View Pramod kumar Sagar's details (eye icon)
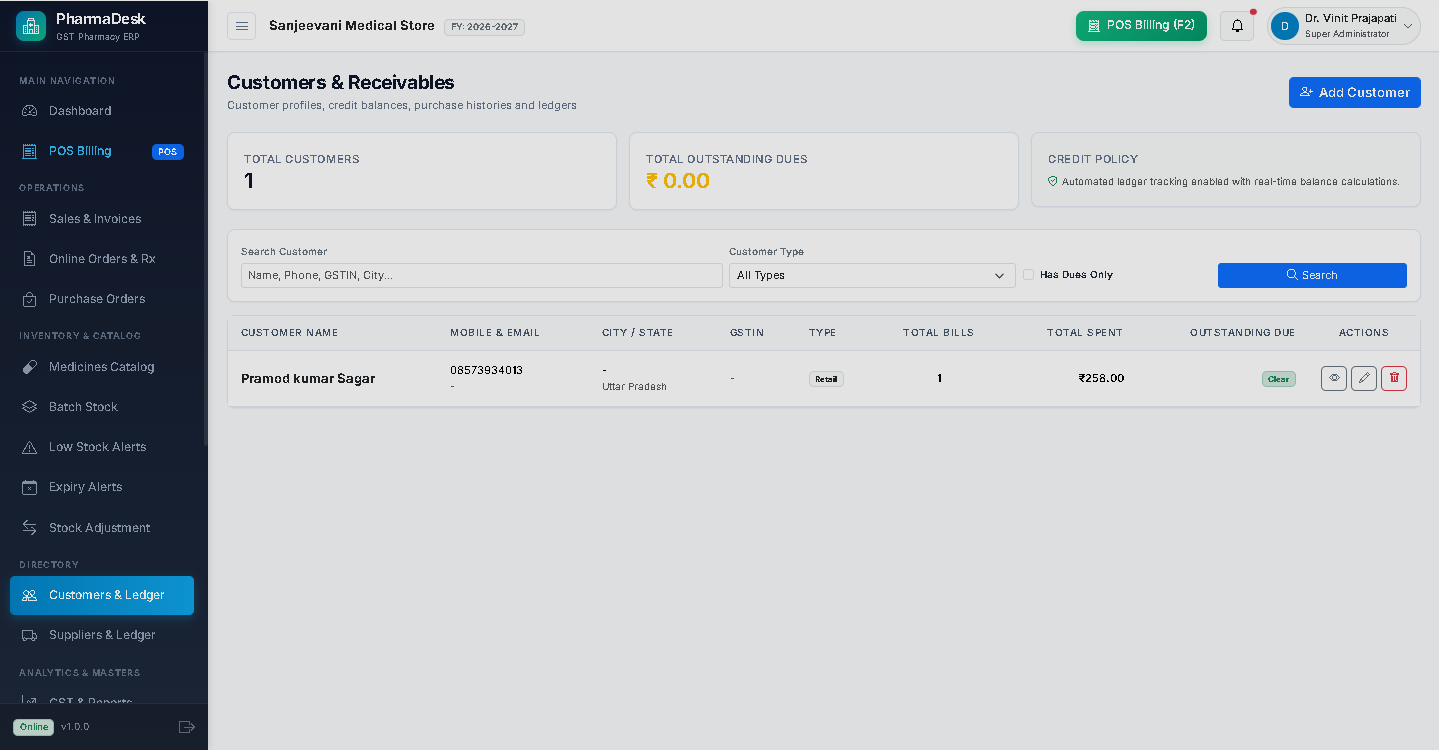Screen dimensions: 1439x750 (1334, 378)
